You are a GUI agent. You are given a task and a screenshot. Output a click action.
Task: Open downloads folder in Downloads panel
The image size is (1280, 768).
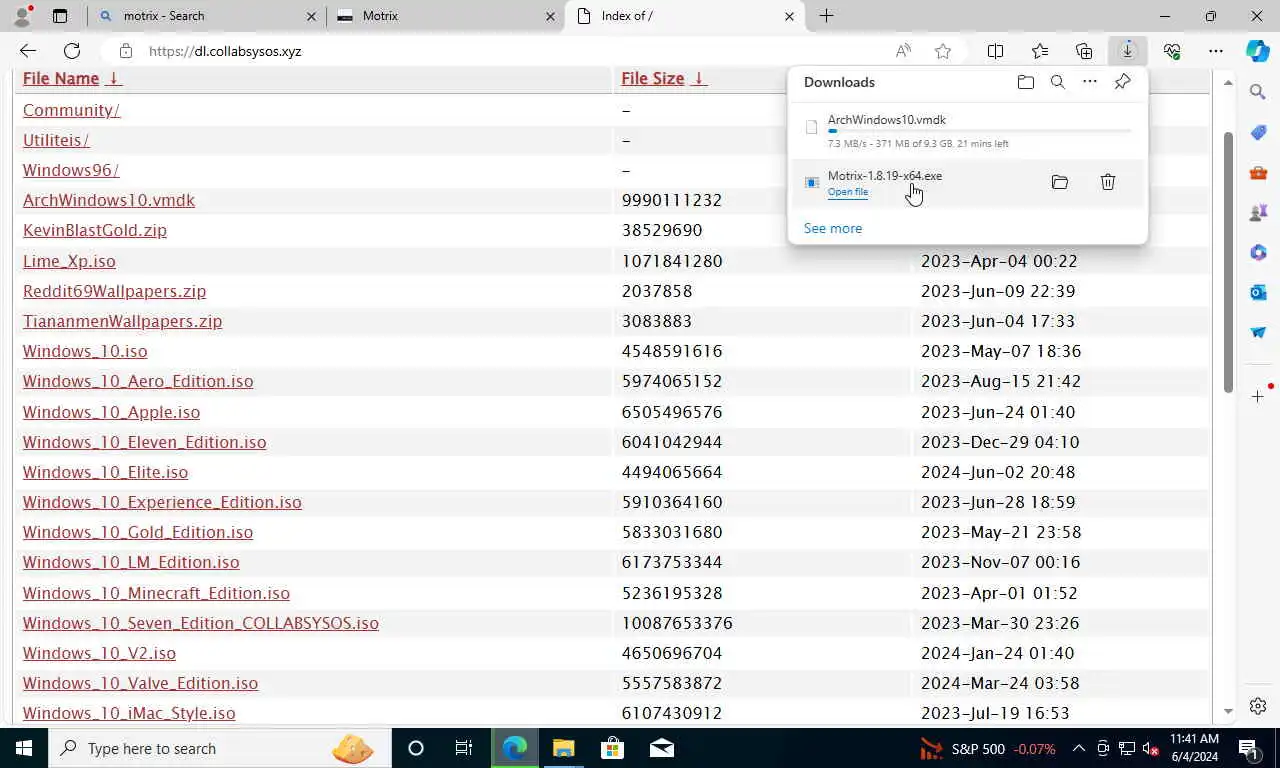(x=1025, y=82)
